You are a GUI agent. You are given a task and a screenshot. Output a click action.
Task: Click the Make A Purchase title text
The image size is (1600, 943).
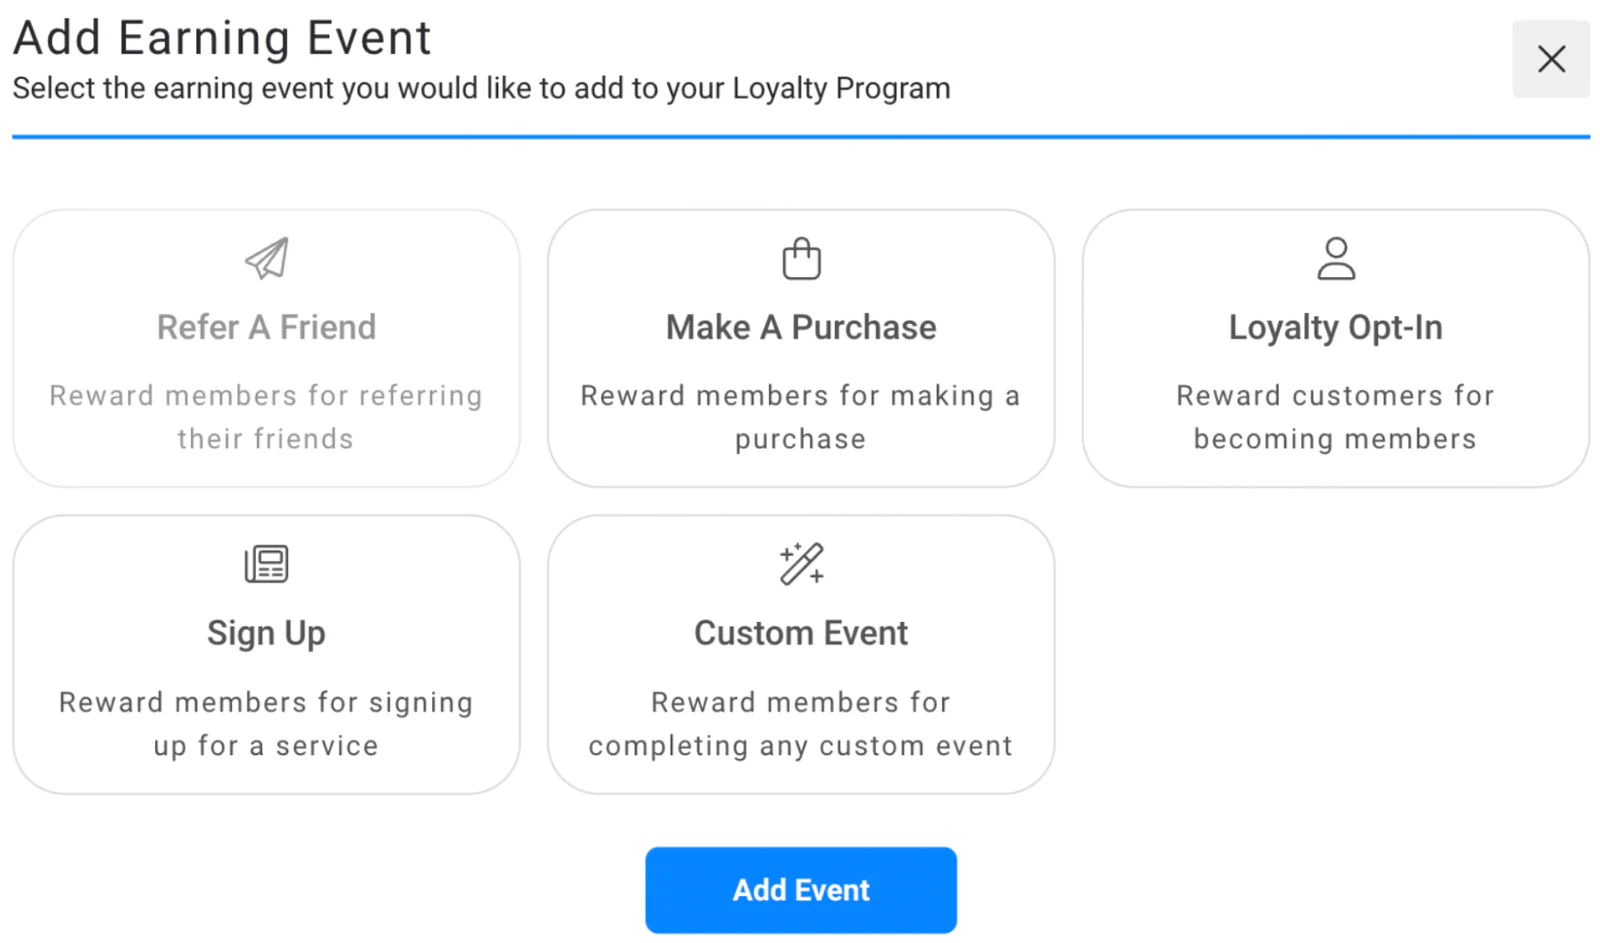(800, 326)
